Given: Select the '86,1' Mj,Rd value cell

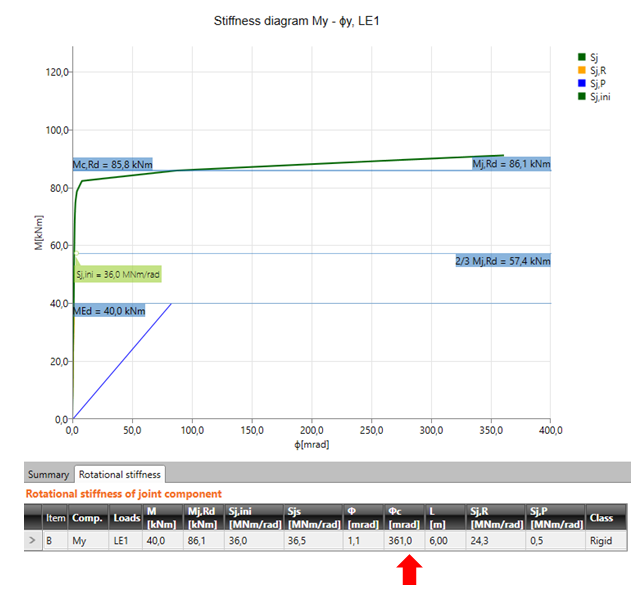Looking at the screenshot, I should 203,541.
